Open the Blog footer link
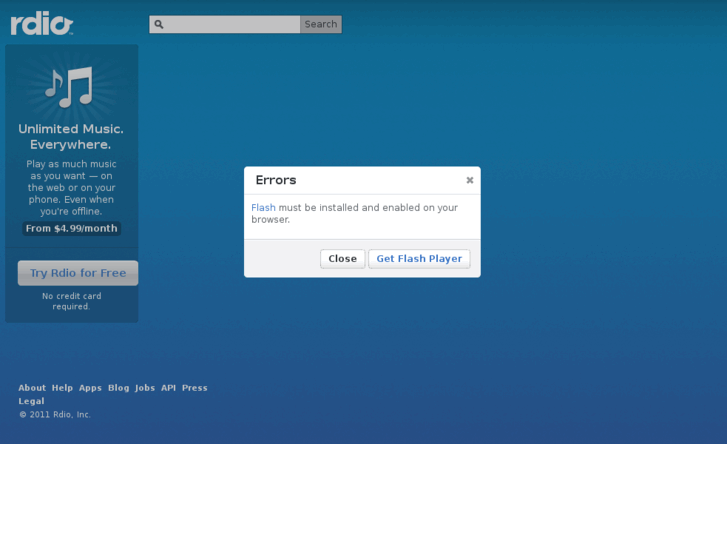This screenshot has height=545, width=727. point(119,388)
